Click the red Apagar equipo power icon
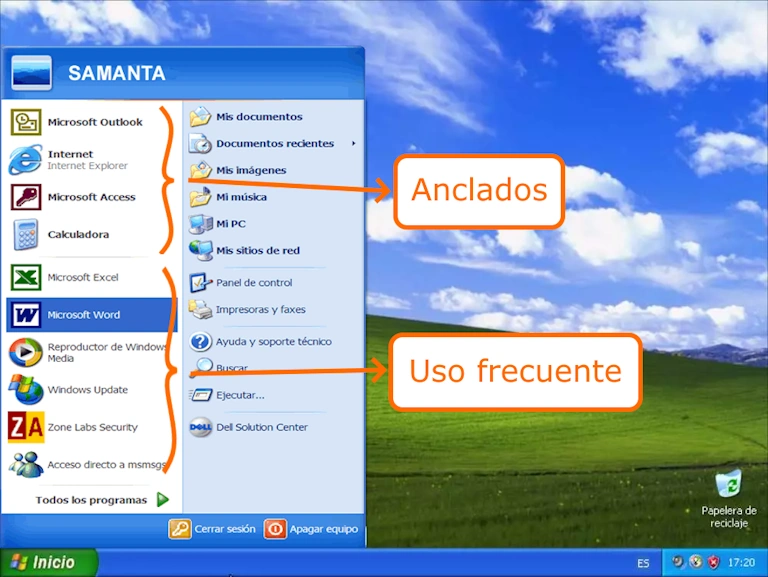 point(275,529)
